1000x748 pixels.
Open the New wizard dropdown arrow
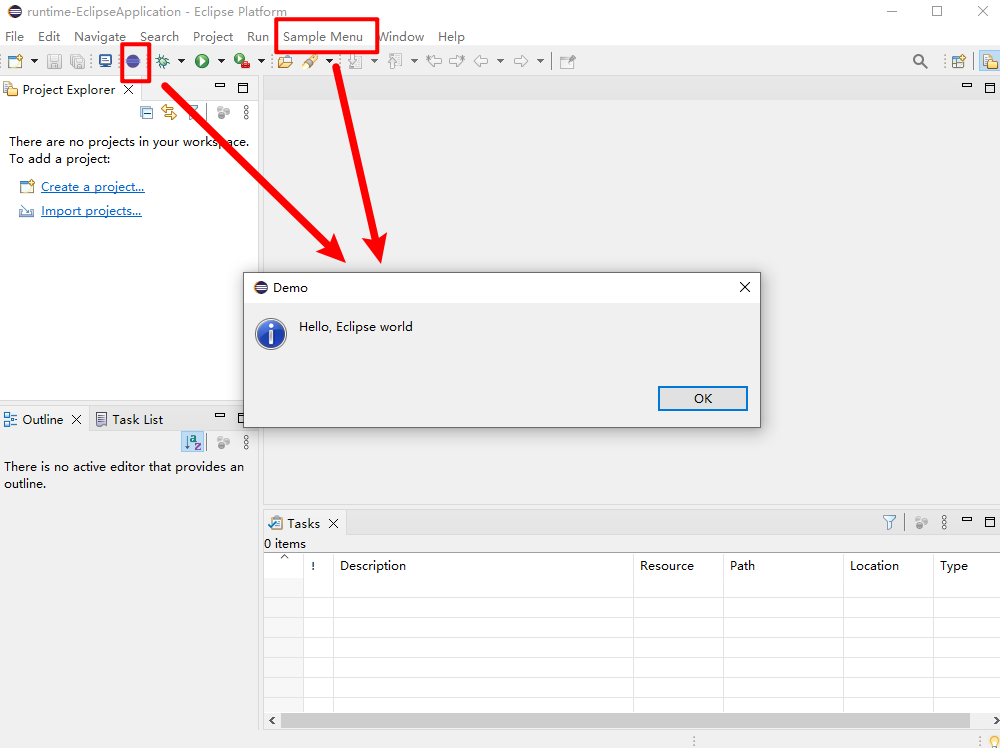point(34,61)
